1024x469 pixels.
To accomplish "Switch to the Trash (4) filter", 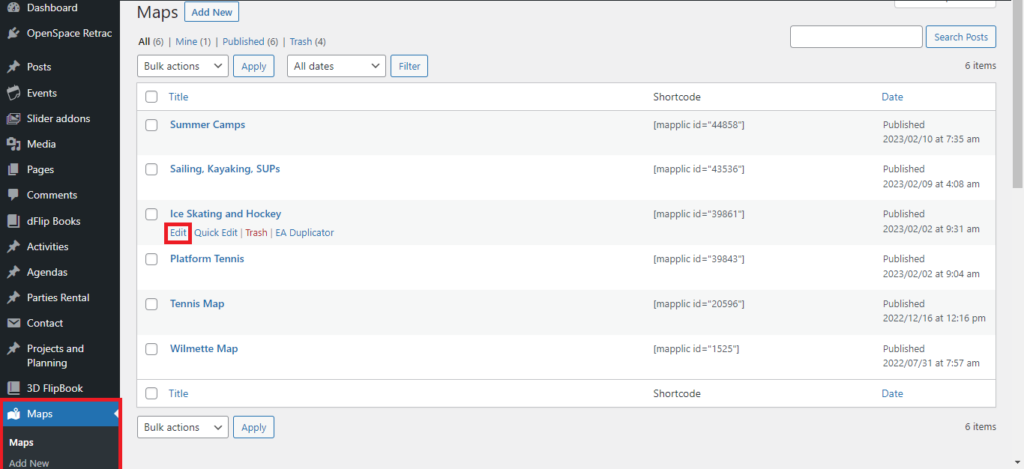I will click(308, 41).
